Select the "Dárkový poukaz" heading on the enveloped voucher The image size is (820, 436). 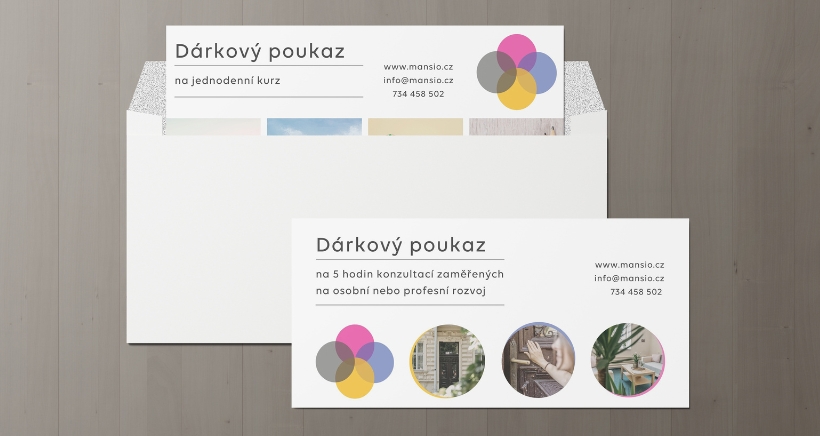point(260,52)
